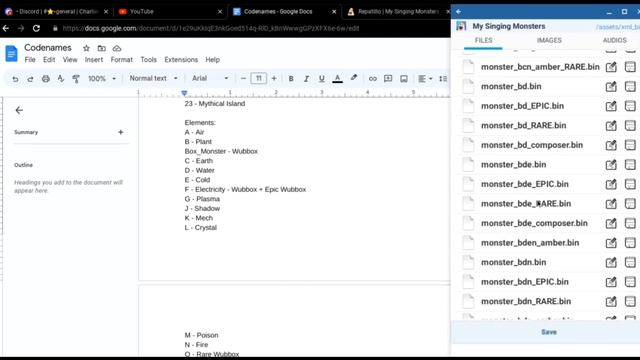Switch to the AUDIOS tab in file panel
This screenshot has width=640, height=360.
[614, 40]
